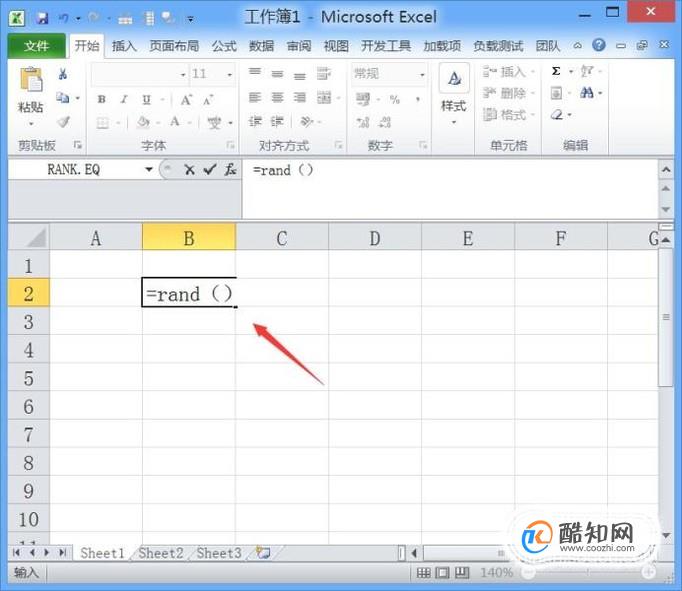
Task: Open font dialog launcher in 字体 group
Action: click(231, 145)
